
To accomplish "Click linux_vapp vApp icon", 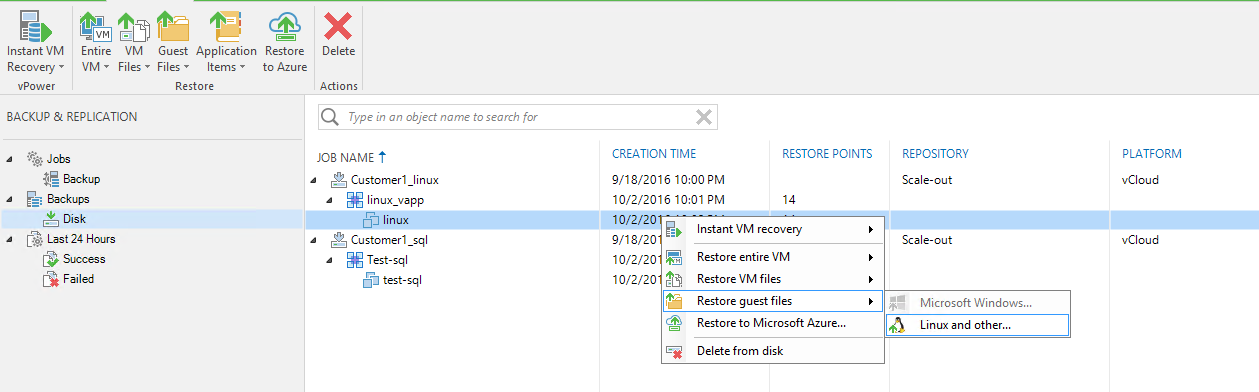I will coord(355,200).
